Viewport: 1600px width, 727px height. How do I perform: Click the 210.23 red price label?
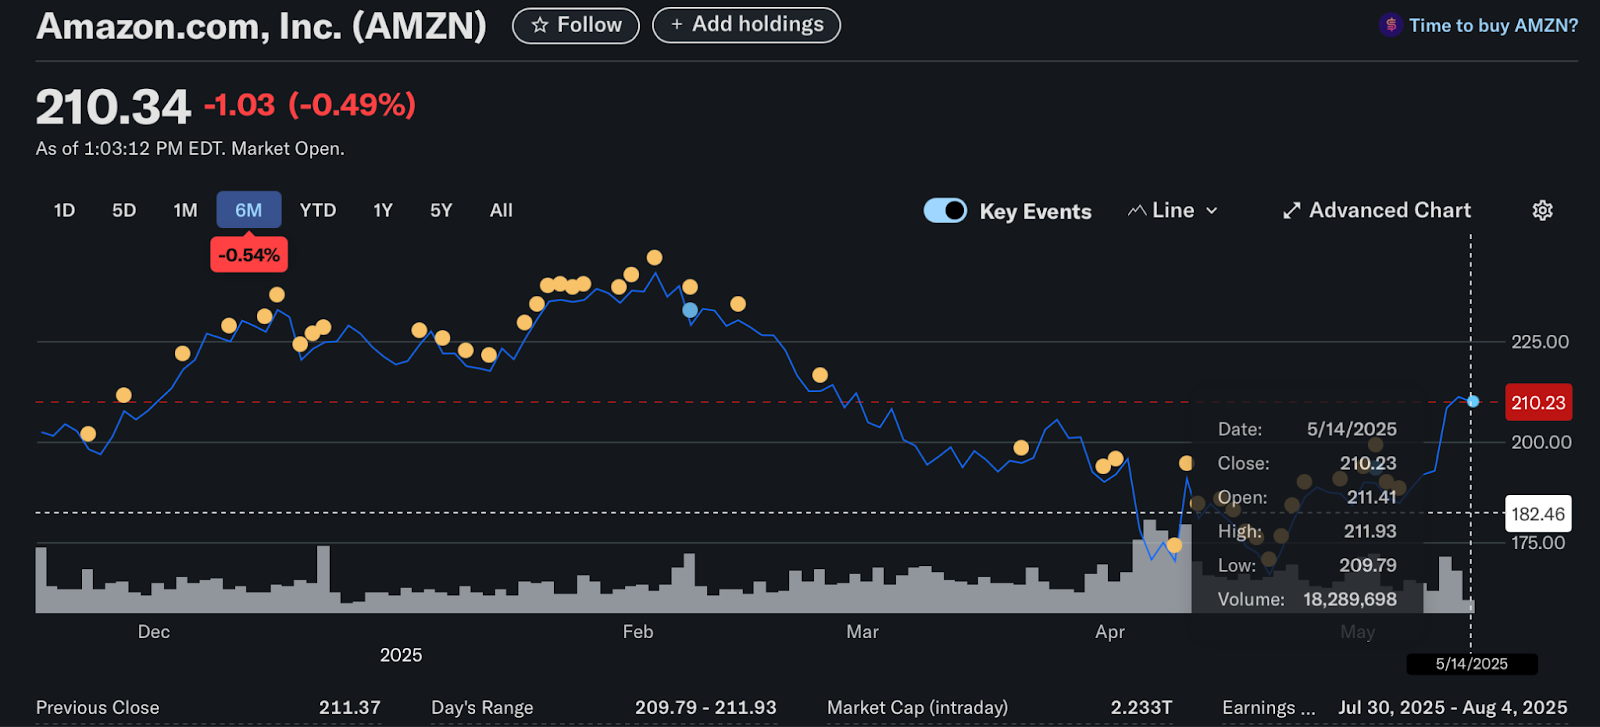click(x=1538, y=403)
